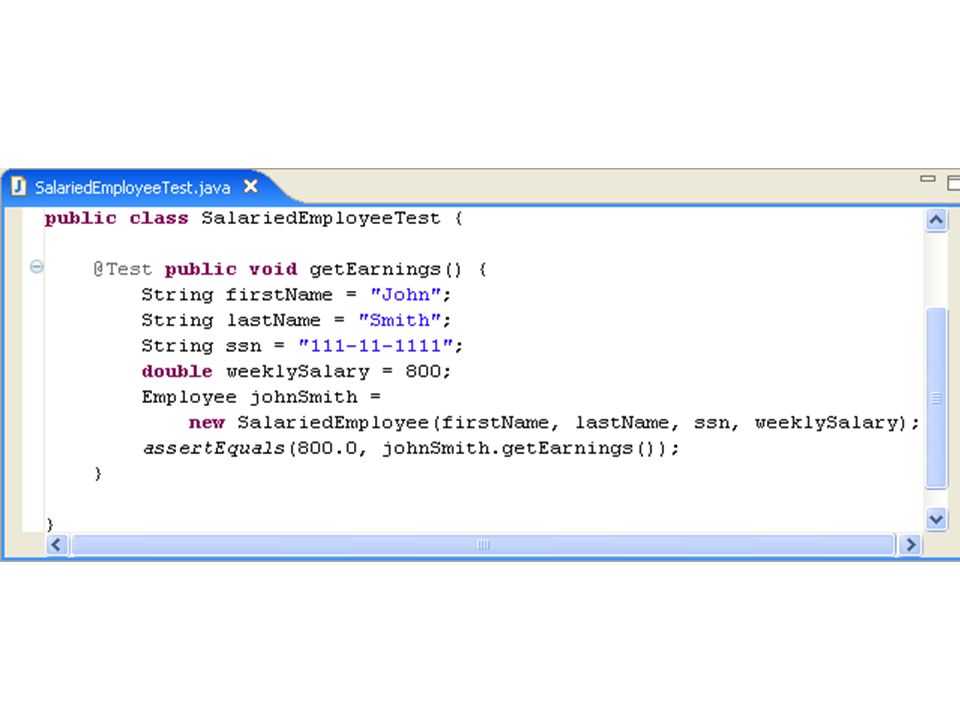Click the Java file icon on the tab
This screenshot has width=960, height=720.
[19, 186]
